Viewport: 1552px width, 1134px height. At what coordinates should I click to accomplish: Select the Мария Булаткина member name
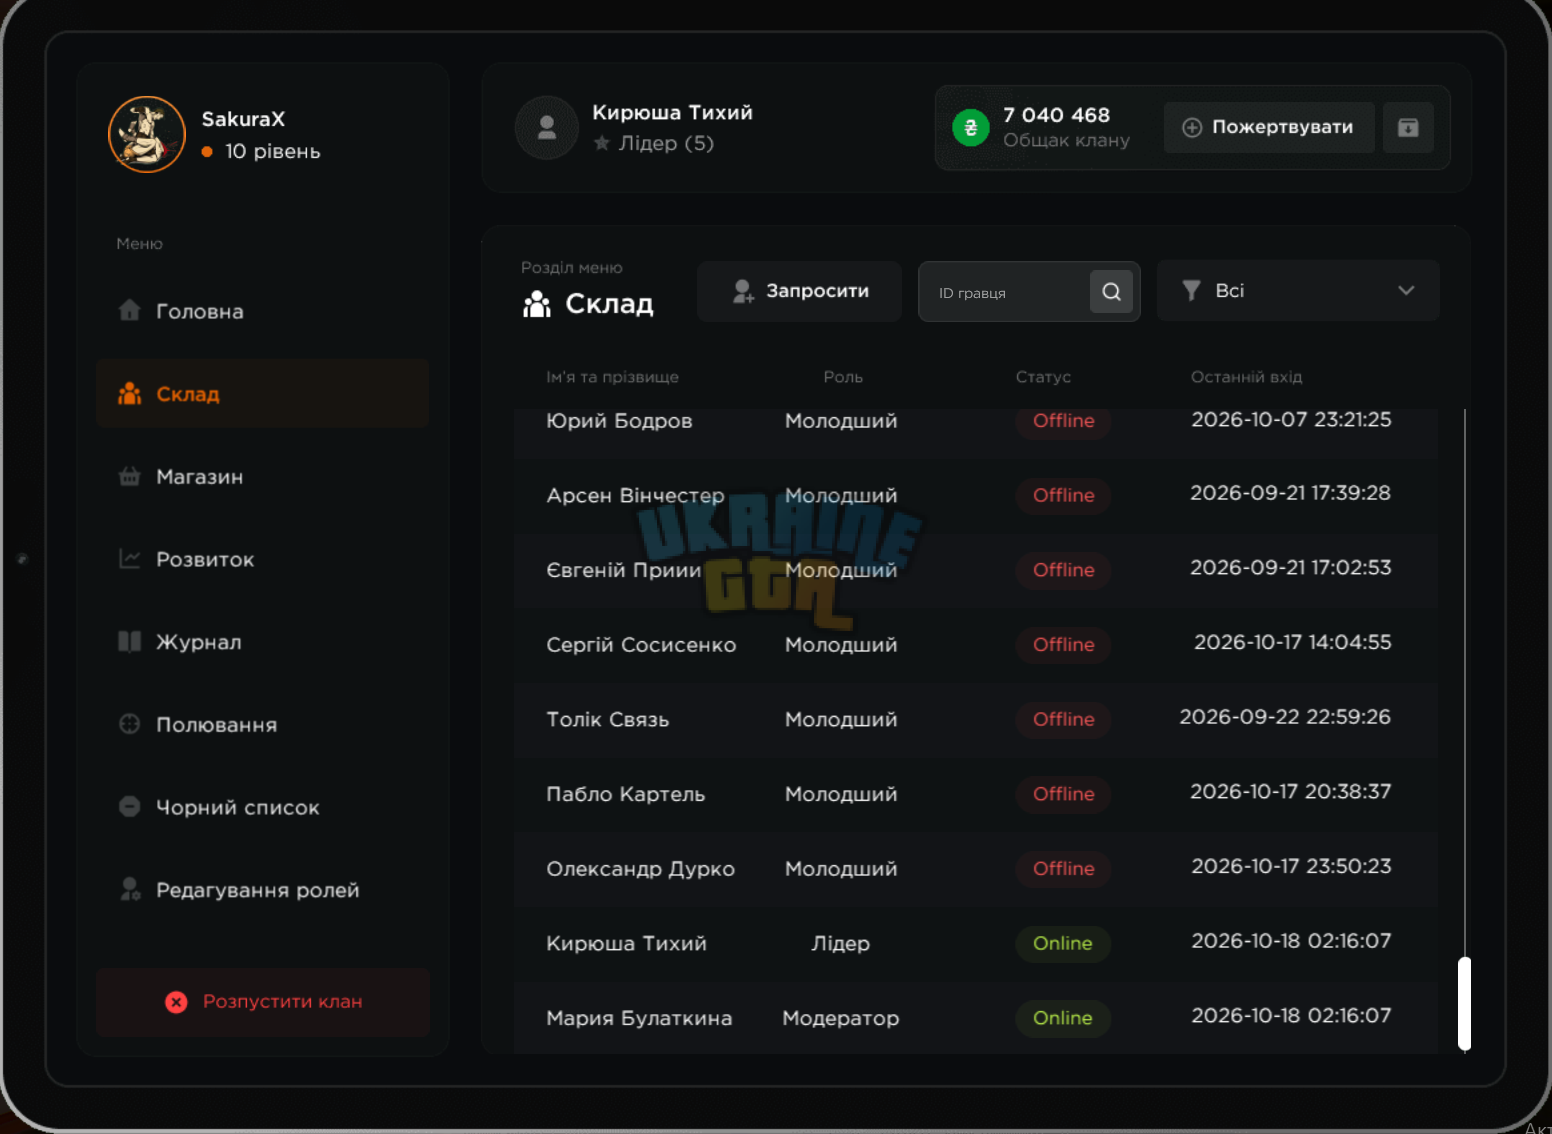[x=639, y=1019]
